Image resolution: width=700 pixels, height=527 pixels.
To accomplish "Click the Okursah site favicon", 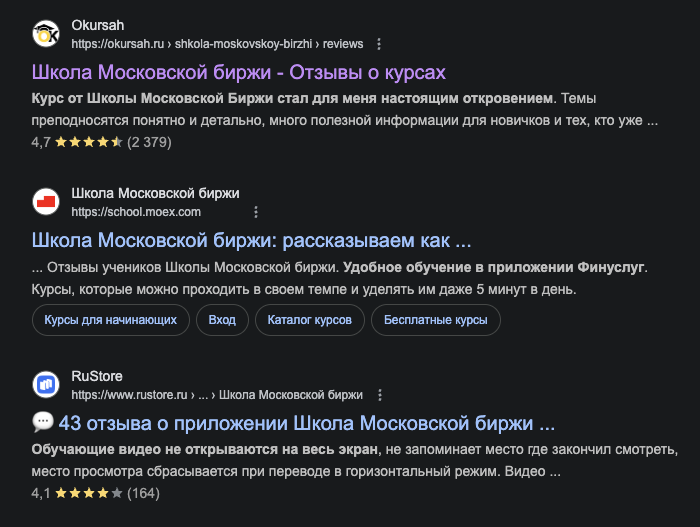I will 46,34.
